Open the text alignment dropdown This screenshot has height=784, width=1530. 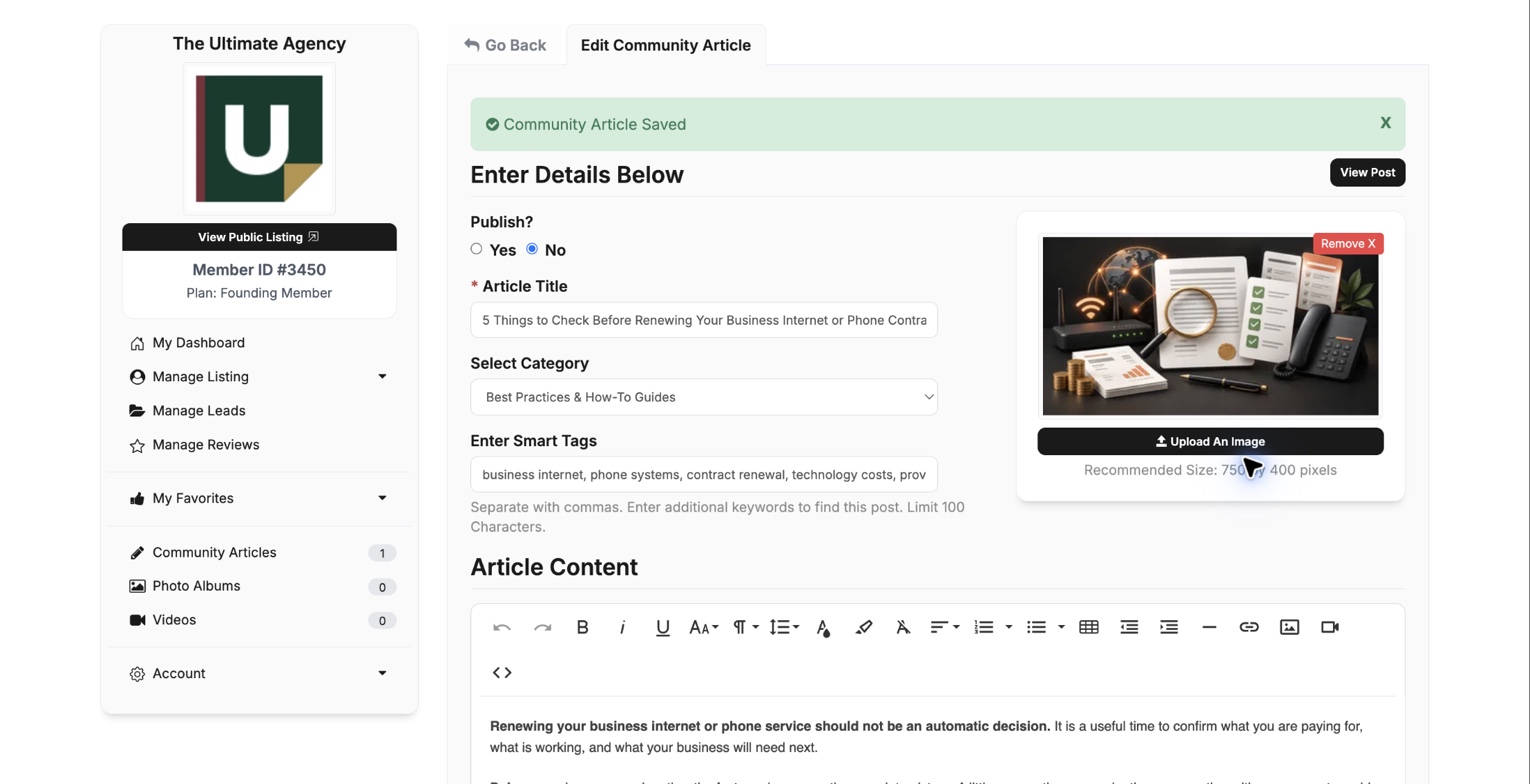945,627
